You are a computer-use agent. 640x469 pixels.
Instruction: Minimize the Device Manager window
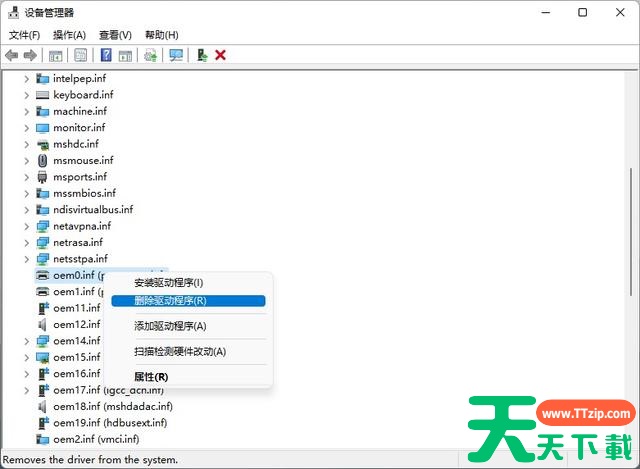click(x=546, y=13)
